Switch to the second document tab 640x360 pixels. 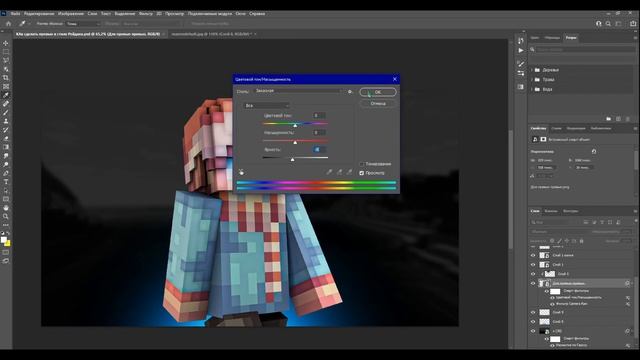[212, 34]
